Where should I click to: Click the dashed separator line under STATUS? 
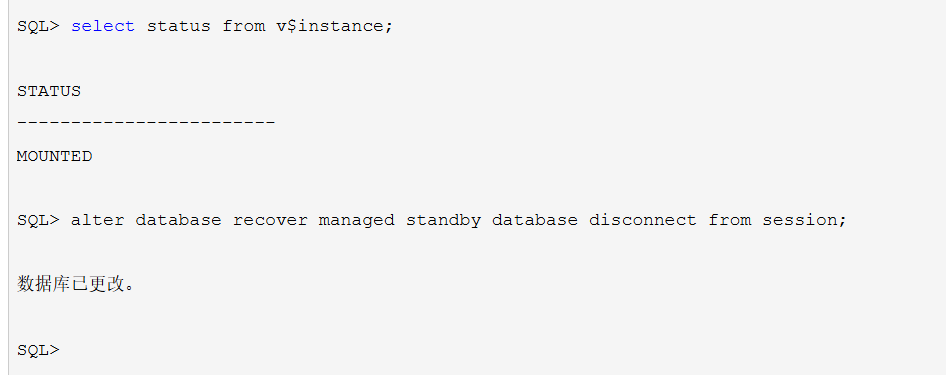click(146, 123)
